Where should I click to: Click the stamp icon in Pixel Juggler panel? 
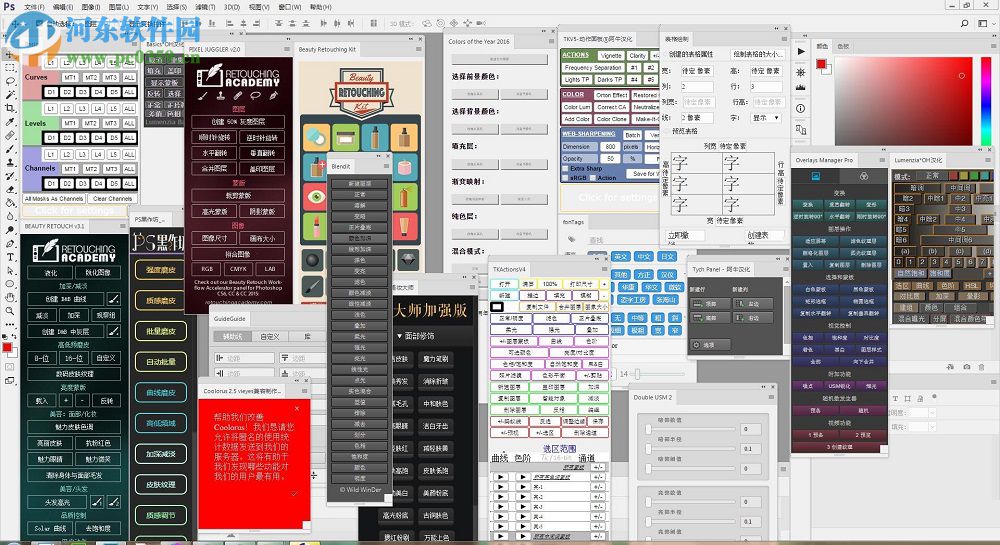tap(221, 96)
